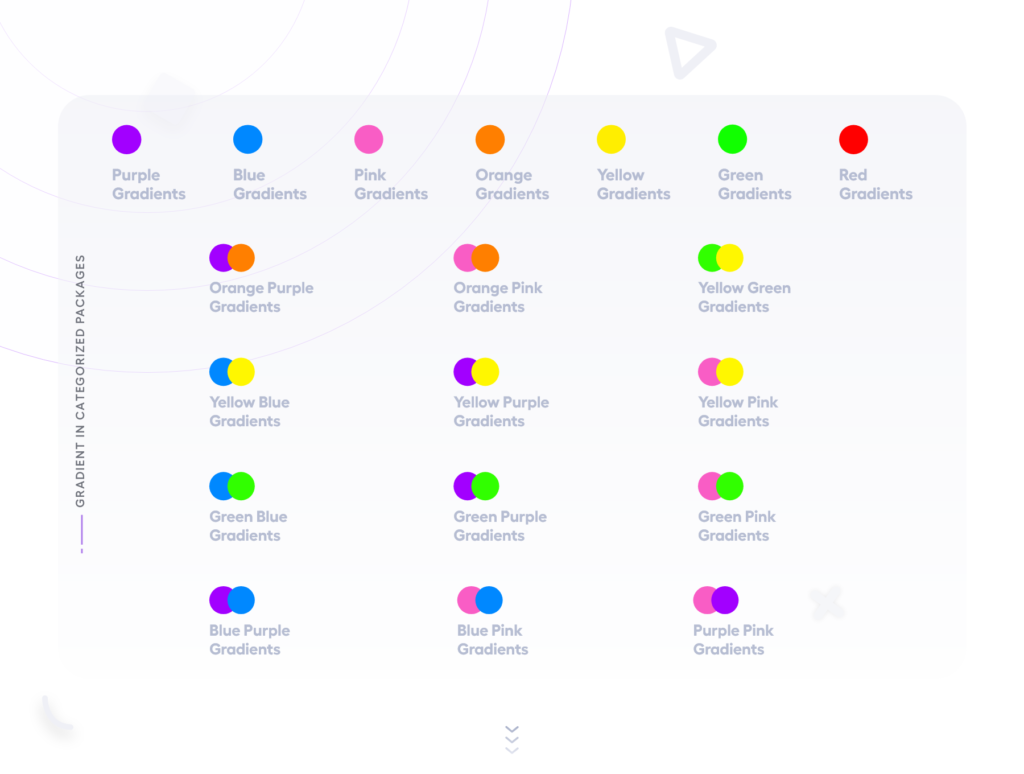Click the pink gradient circle swatch
The width and height of the screenshot is (1024, 774).
coord(369,139)
